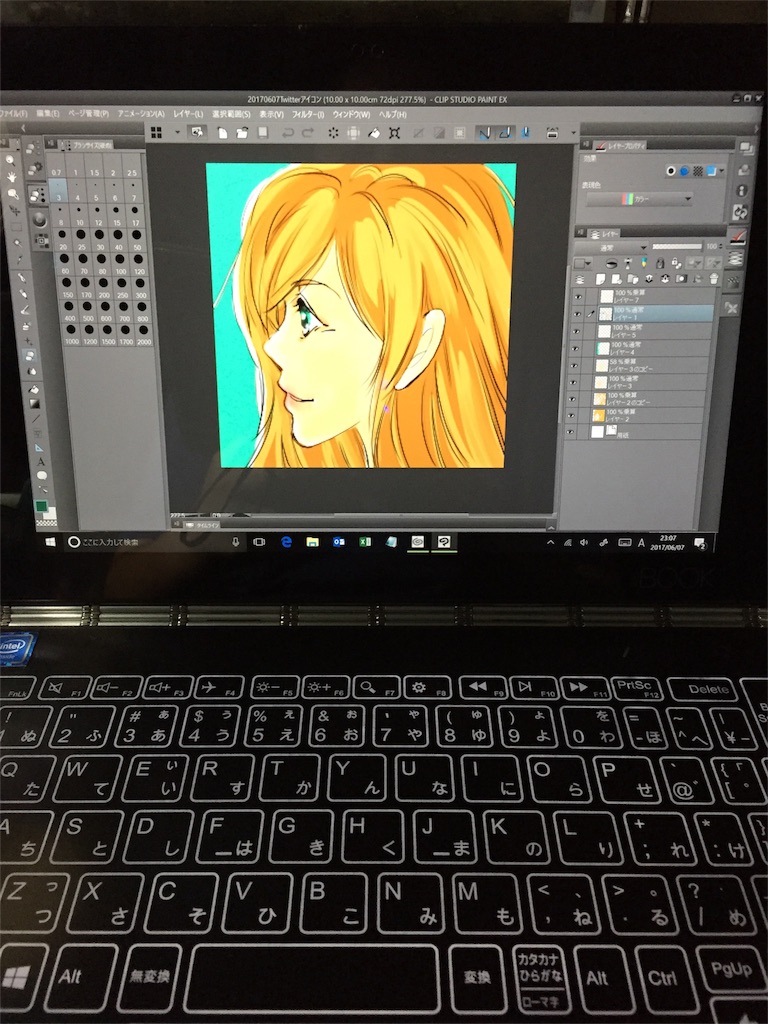This screenshot has height=1024, width=768.
Task: Open レイヤー(L) menu
Action: point(188,114)
